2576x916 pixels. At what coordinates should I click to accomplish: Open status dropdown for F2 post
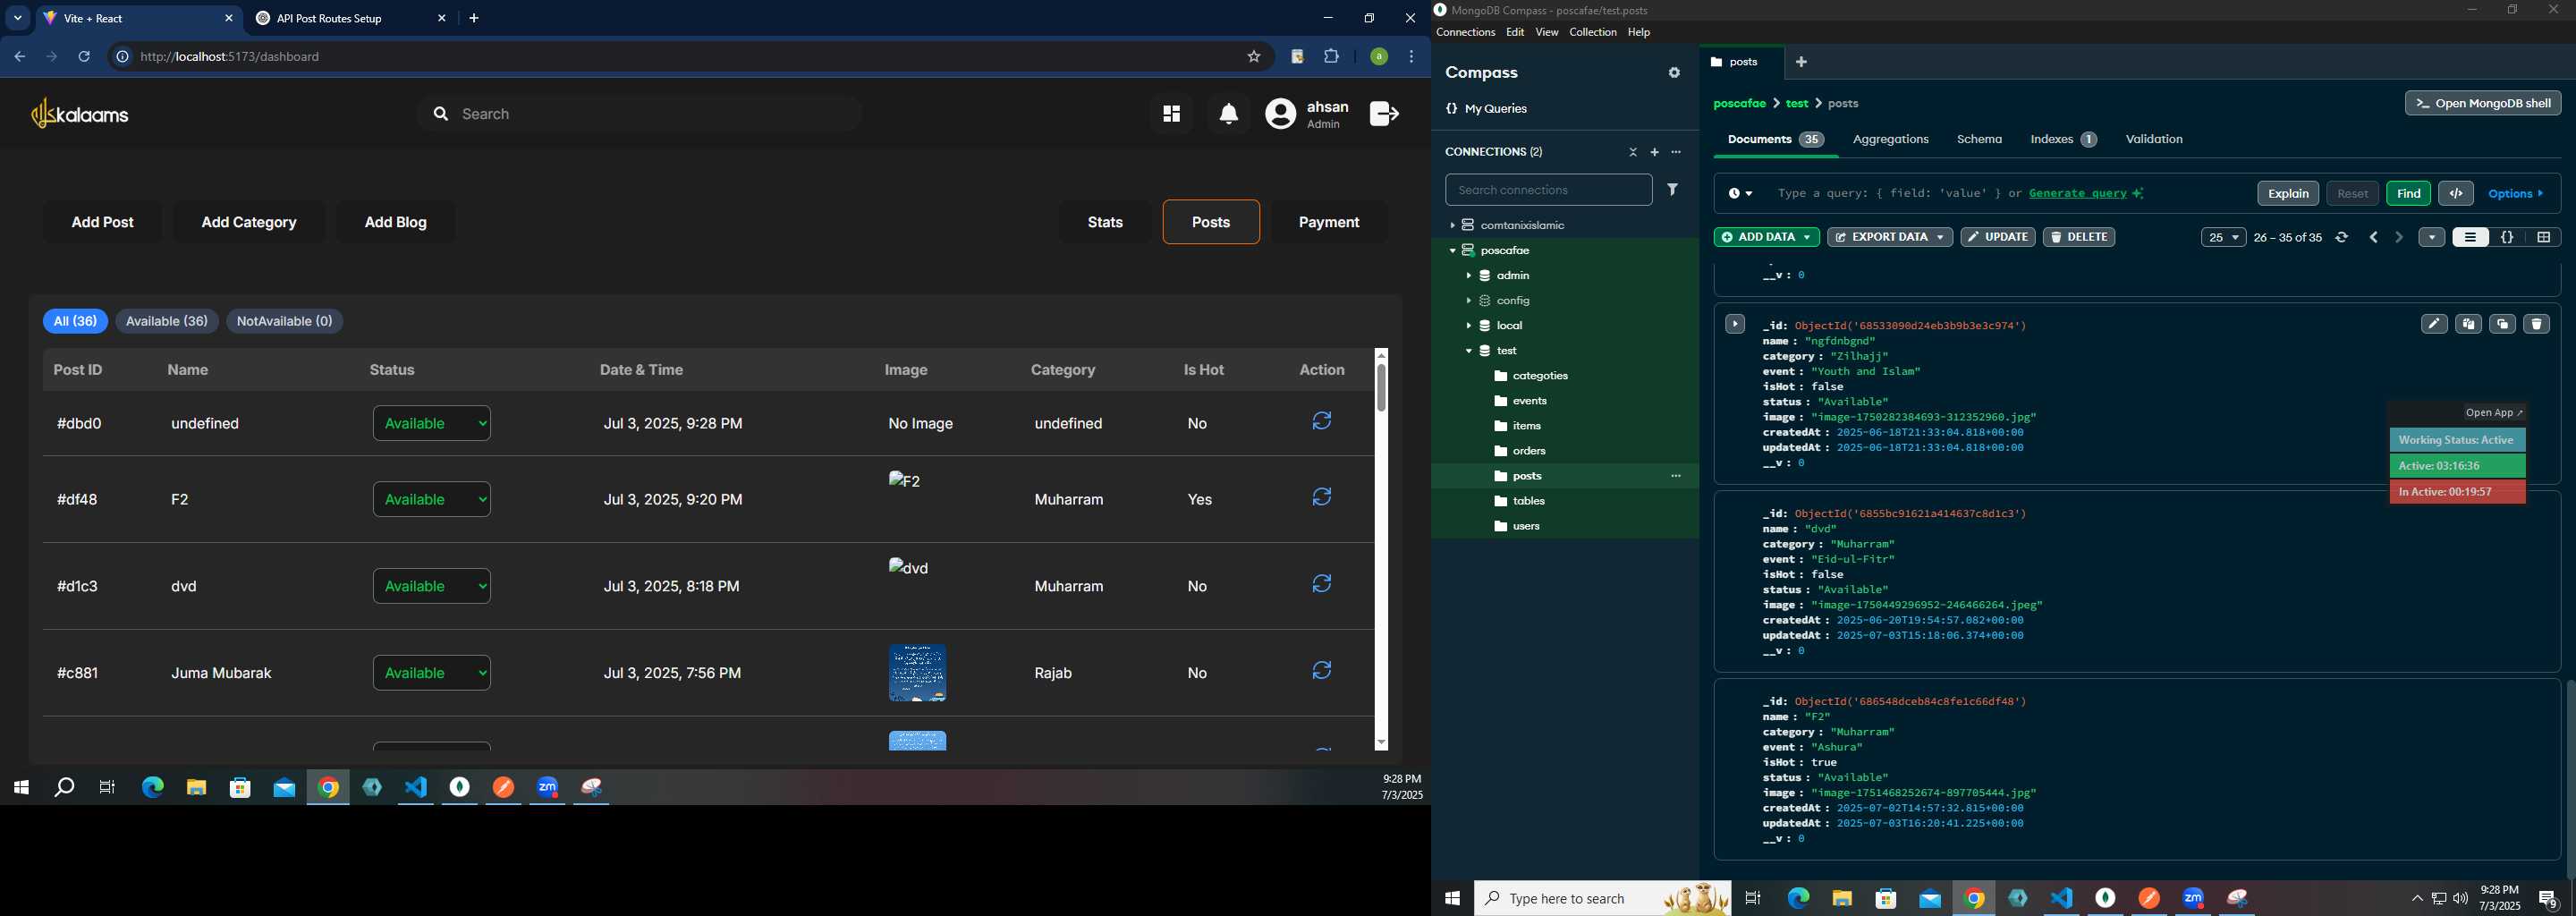pyautogui.click(x=432, y=499)
